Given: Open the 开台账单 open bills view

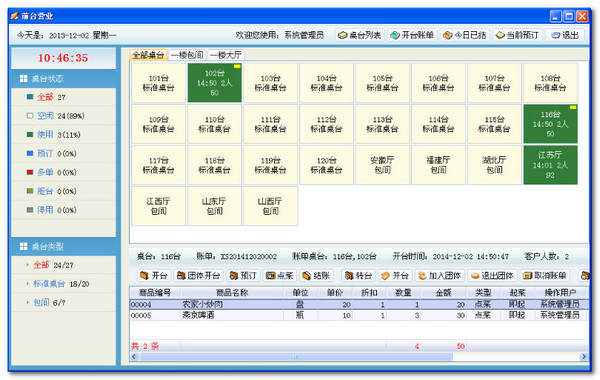Looking at the screenshot, I should (x=412, y=35).
